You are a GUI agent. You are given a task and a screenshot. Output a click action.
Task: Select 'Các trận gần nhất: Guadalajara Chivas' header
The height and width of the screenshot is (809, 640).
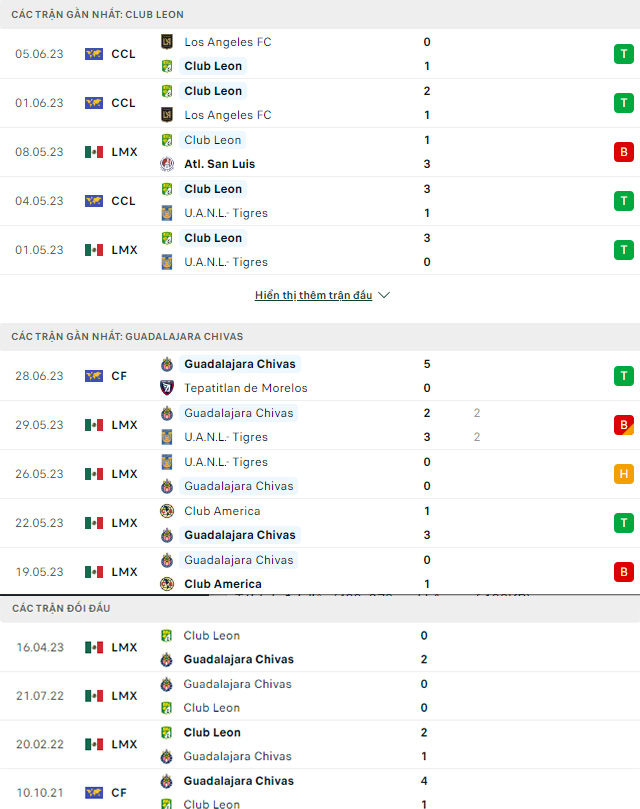(x=127, y=337)
